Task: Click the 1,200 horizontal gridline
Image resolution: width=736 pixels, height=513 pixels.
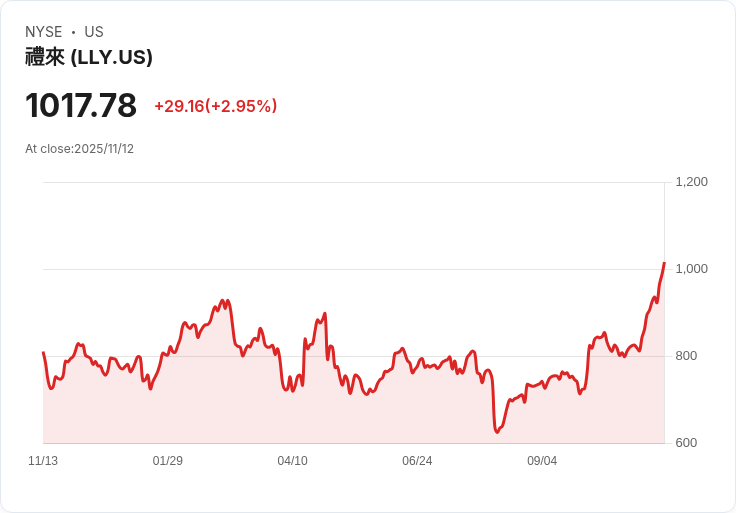Action: pyautogui.click(x=350, y=182)
